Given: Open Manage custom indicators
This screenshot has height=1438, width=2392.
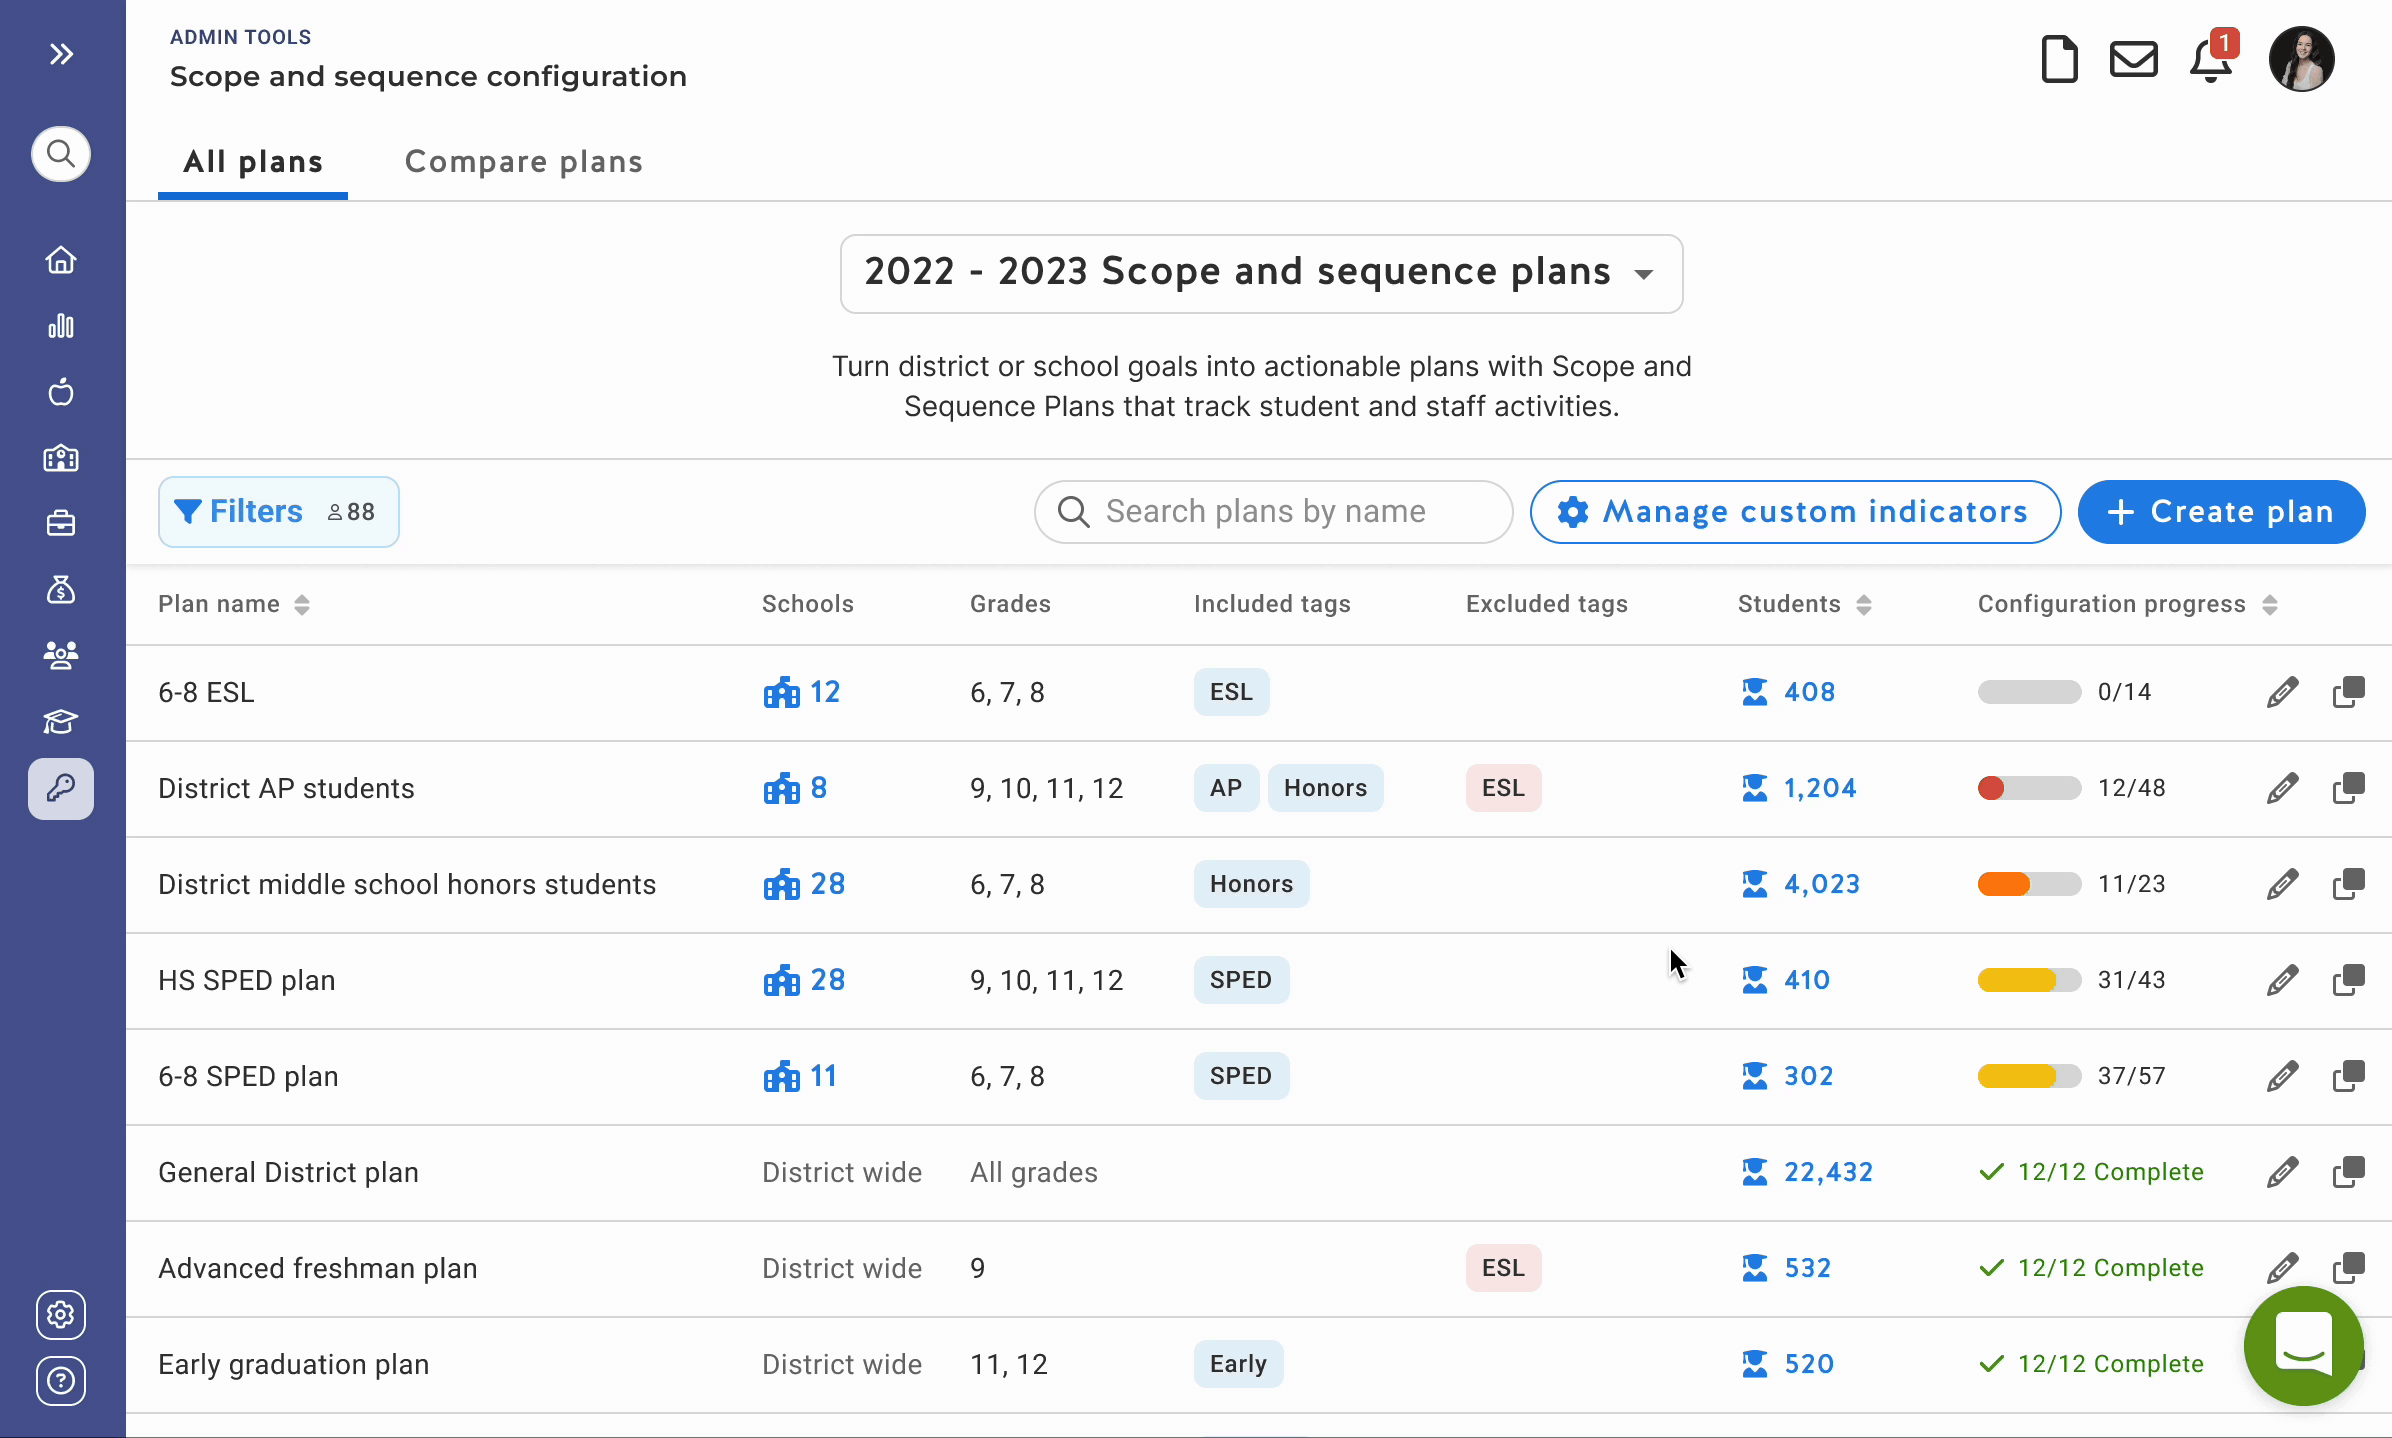Looking at the screenshot, I should [x=1795, y=512].
